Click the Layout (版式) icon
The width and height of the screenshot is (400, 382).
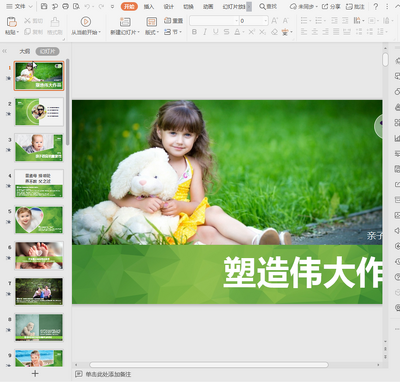point(152,22)
